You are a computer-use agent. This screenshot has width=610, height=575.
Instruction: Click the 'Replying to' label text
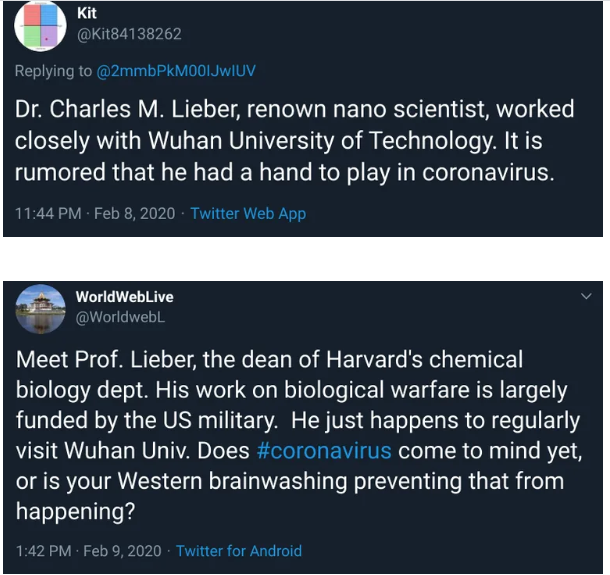pyautogui.click(x=52, y=72)
